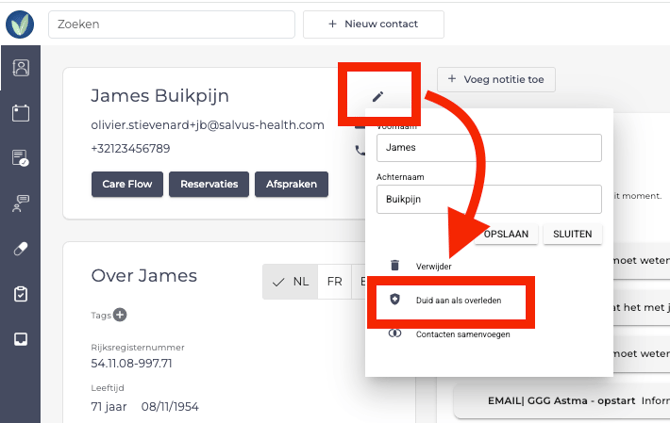The image size is (670, 423).
Task: Click the phone number +32123456789
Action: pyautogui.click(x=130, y=149)
